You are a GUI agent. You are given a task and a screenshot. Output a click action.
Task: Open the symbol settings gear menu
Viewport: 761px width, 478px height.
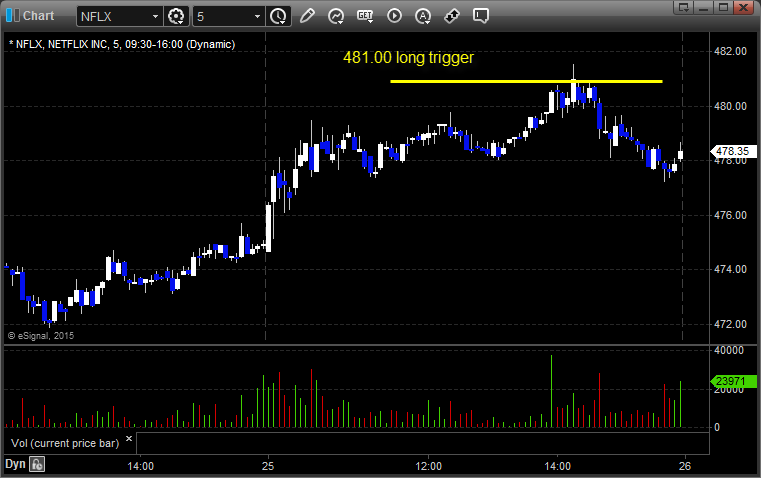coord(176,16)
